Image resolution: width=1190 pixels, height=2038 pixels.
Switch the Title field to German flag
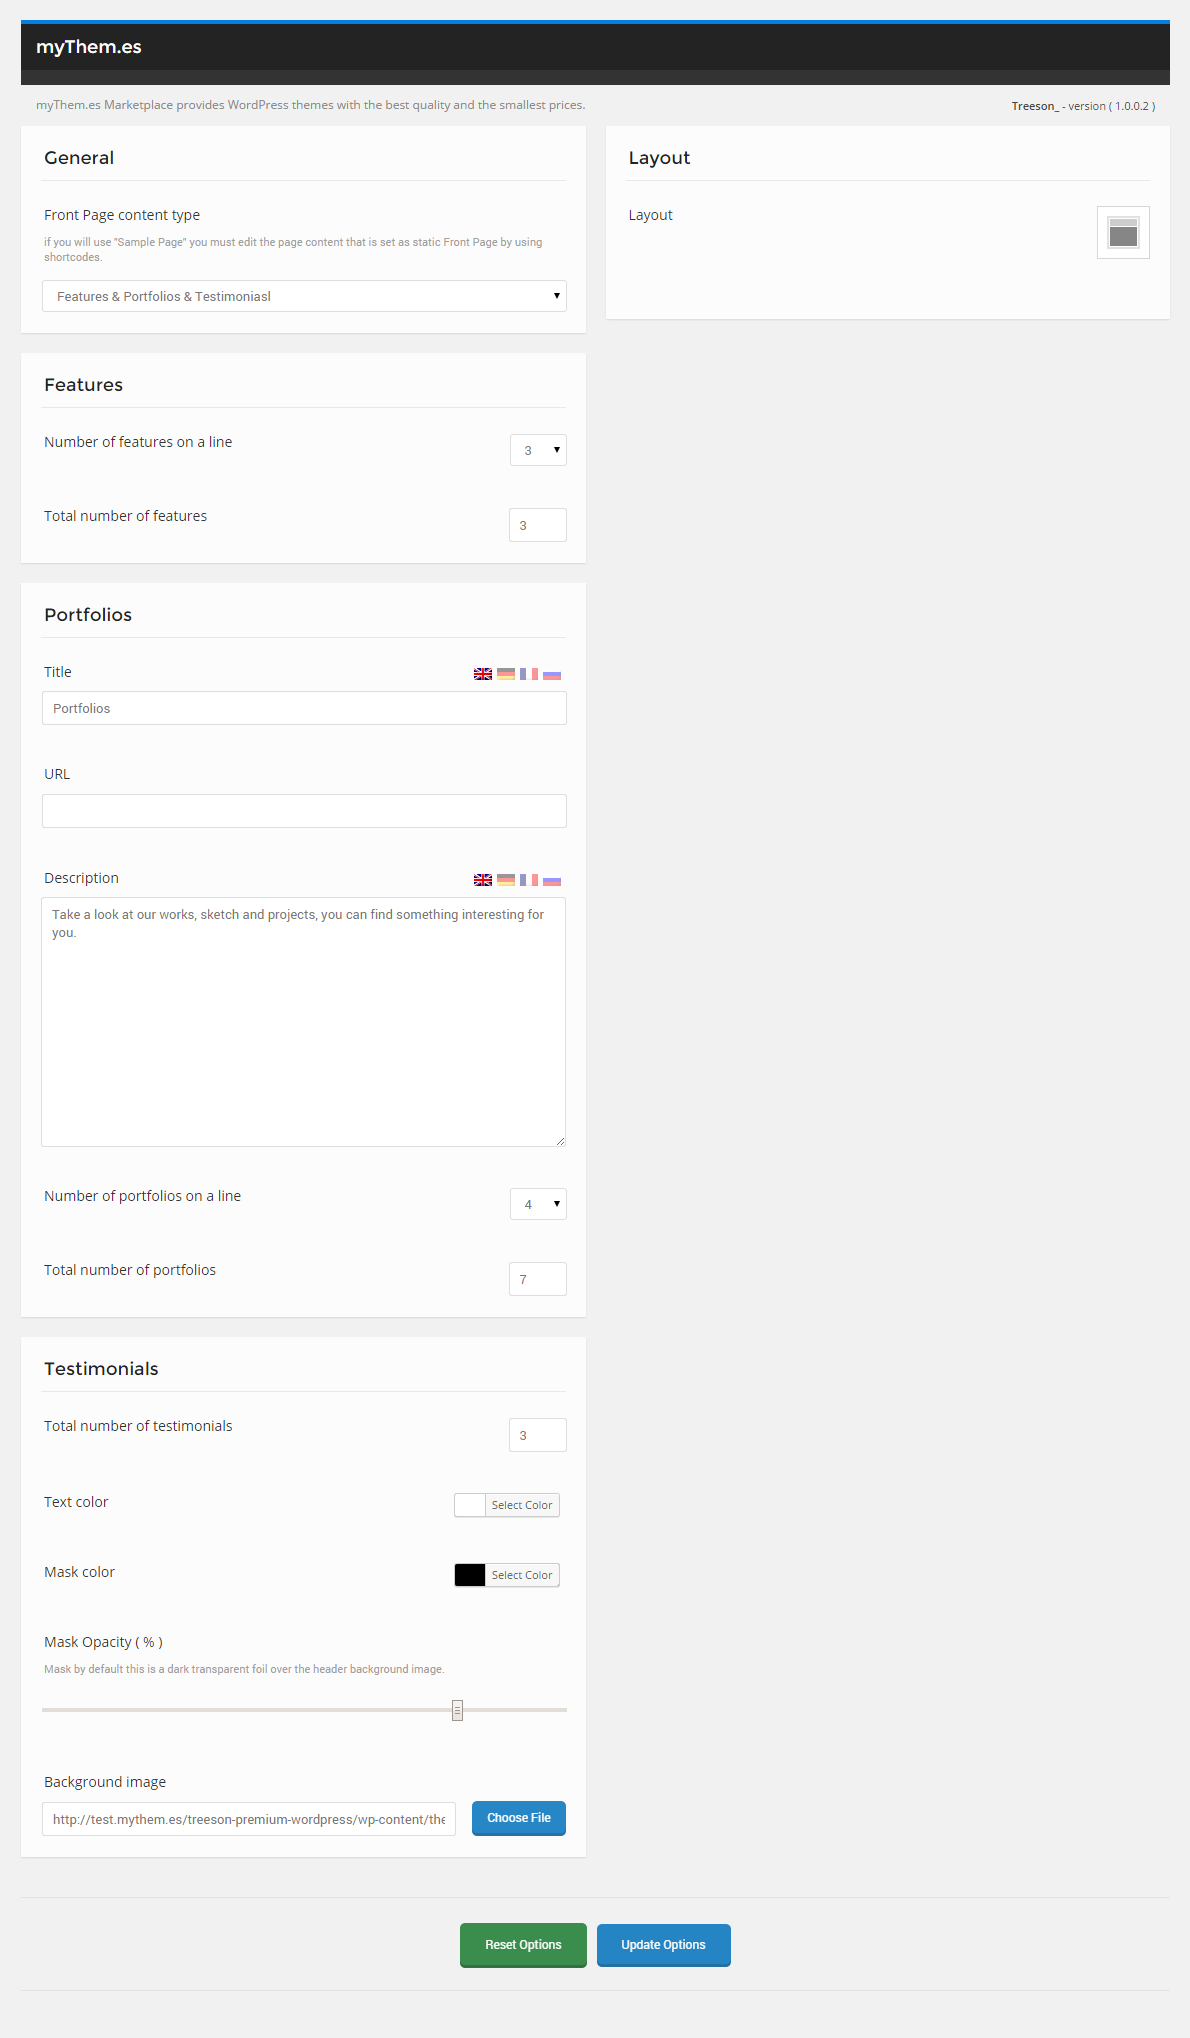(506, 674)
